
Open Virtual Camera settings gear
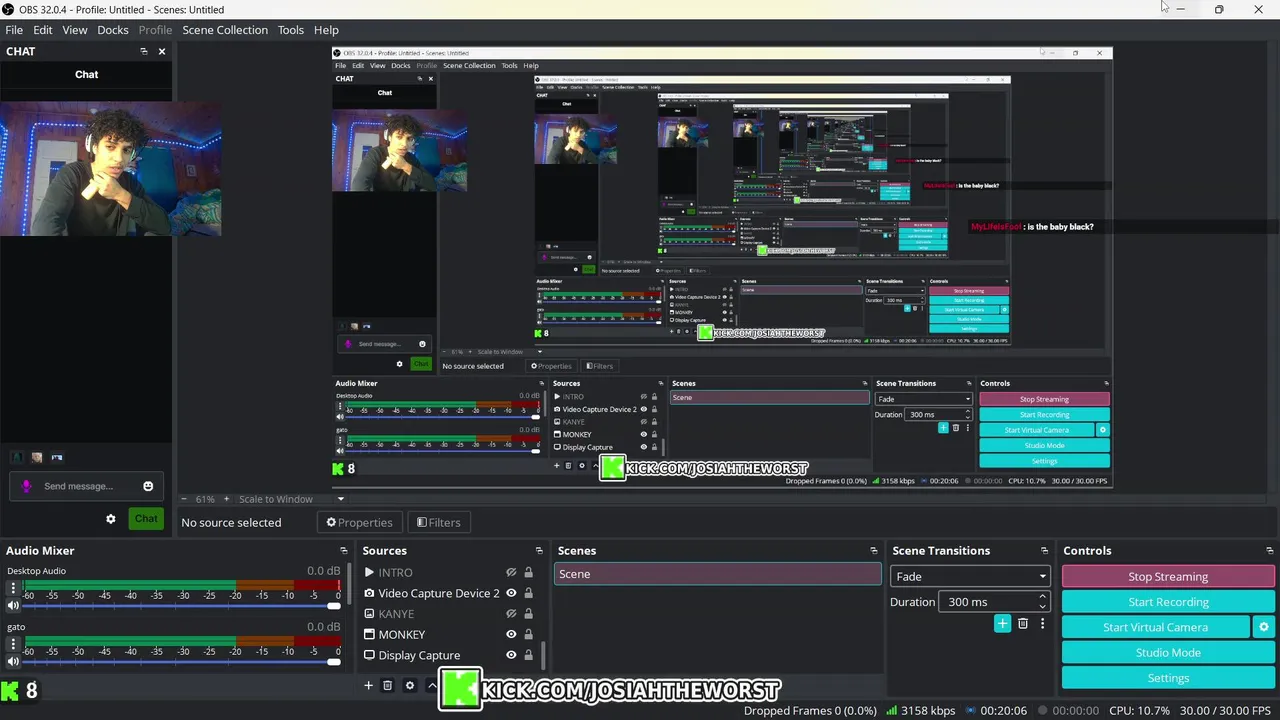tap(1264, 627)
